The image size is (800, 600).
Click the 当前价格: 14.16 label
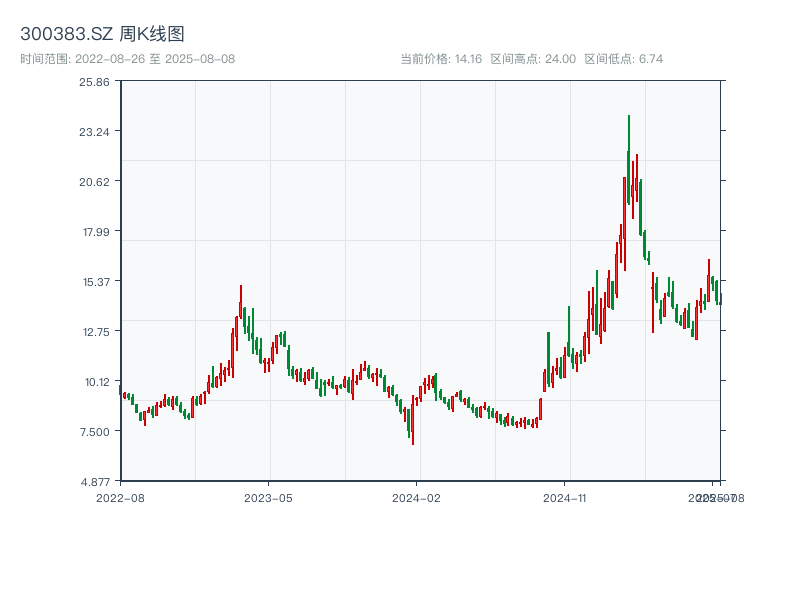441,59
